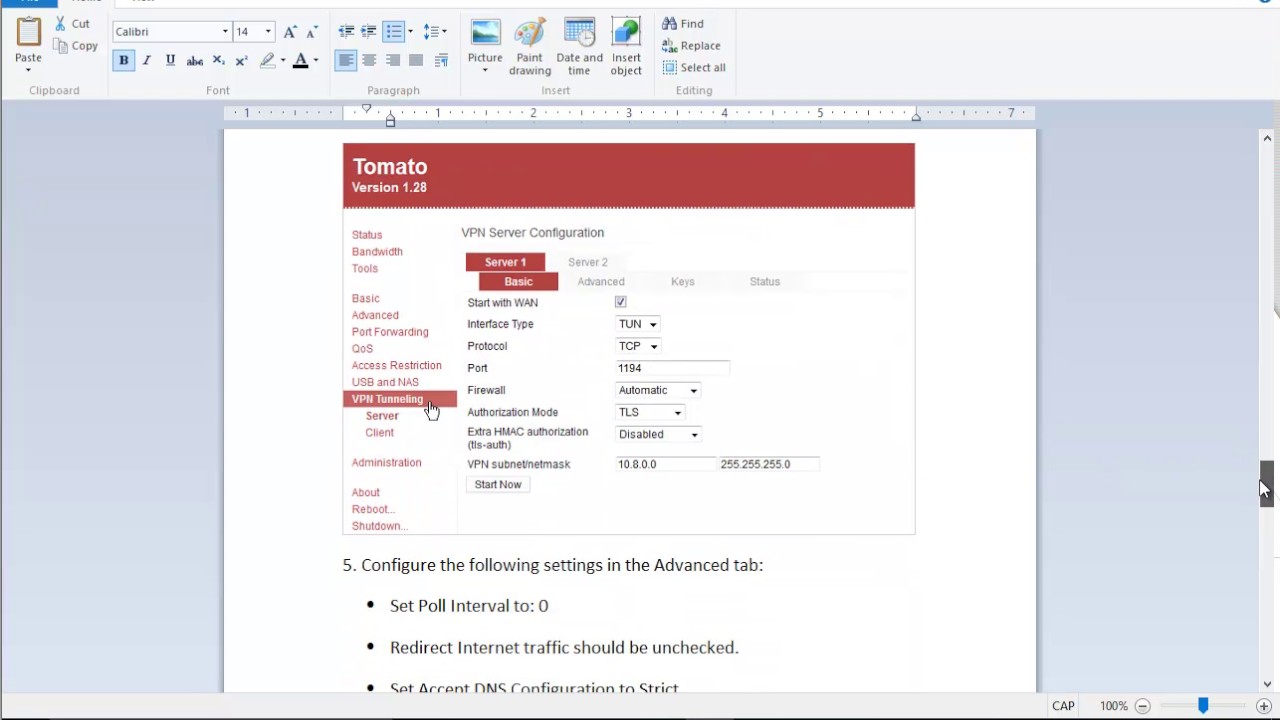
Task: Zoom out with the minus button
Action: pos(1142,706)
